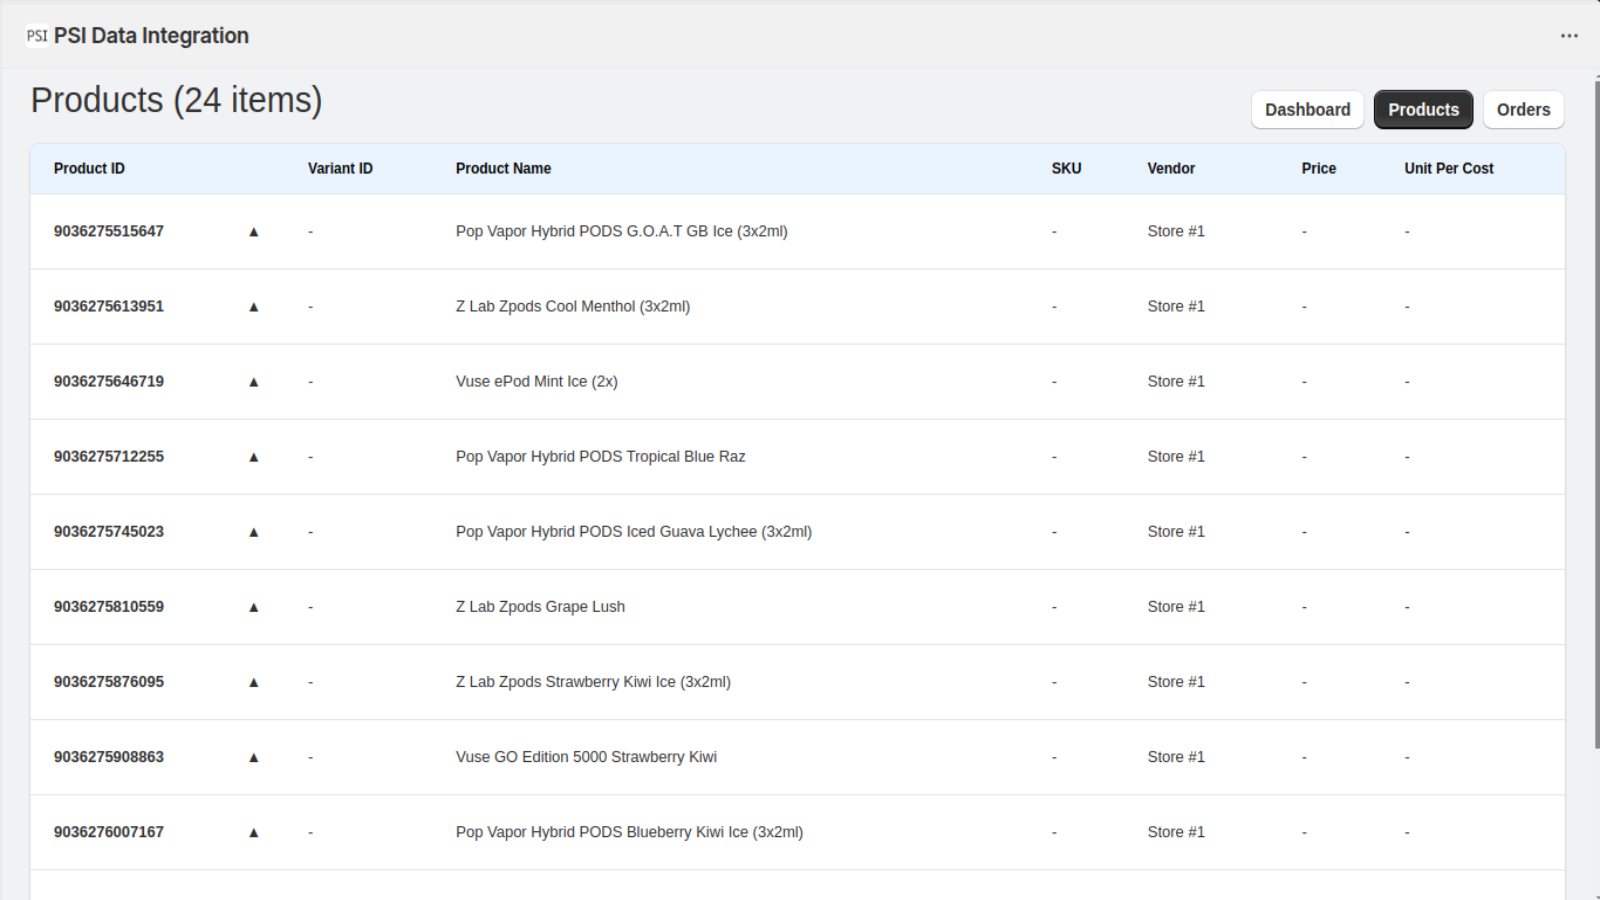Click Vuse ePod Mint Ice (2x) name
Screen dimensions: 1600x900
(x=537, y=382)
